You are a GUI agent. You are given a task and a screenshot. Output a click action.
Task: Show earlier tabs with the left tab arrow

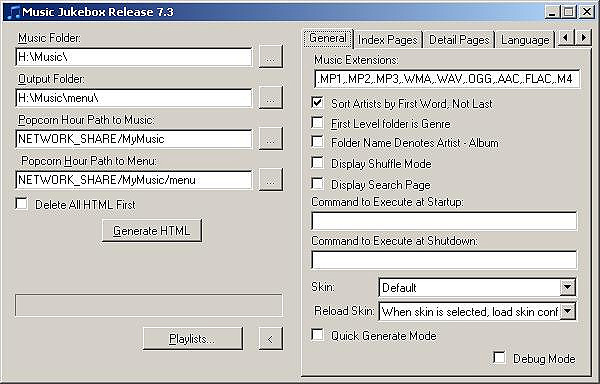[566, 38]
